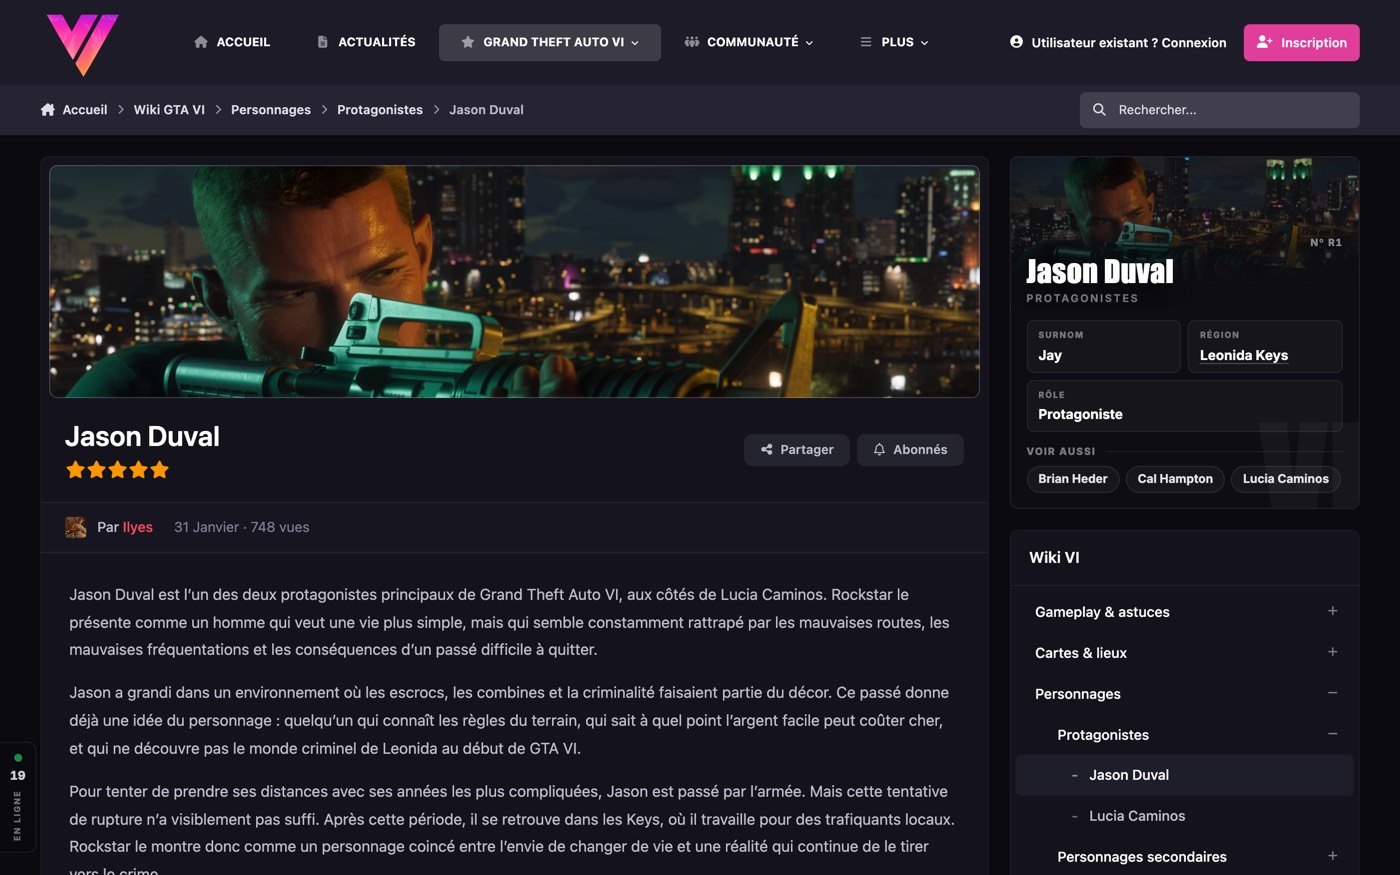
Task: Click author Ilyes avatar image
Action: click(76, 527)
